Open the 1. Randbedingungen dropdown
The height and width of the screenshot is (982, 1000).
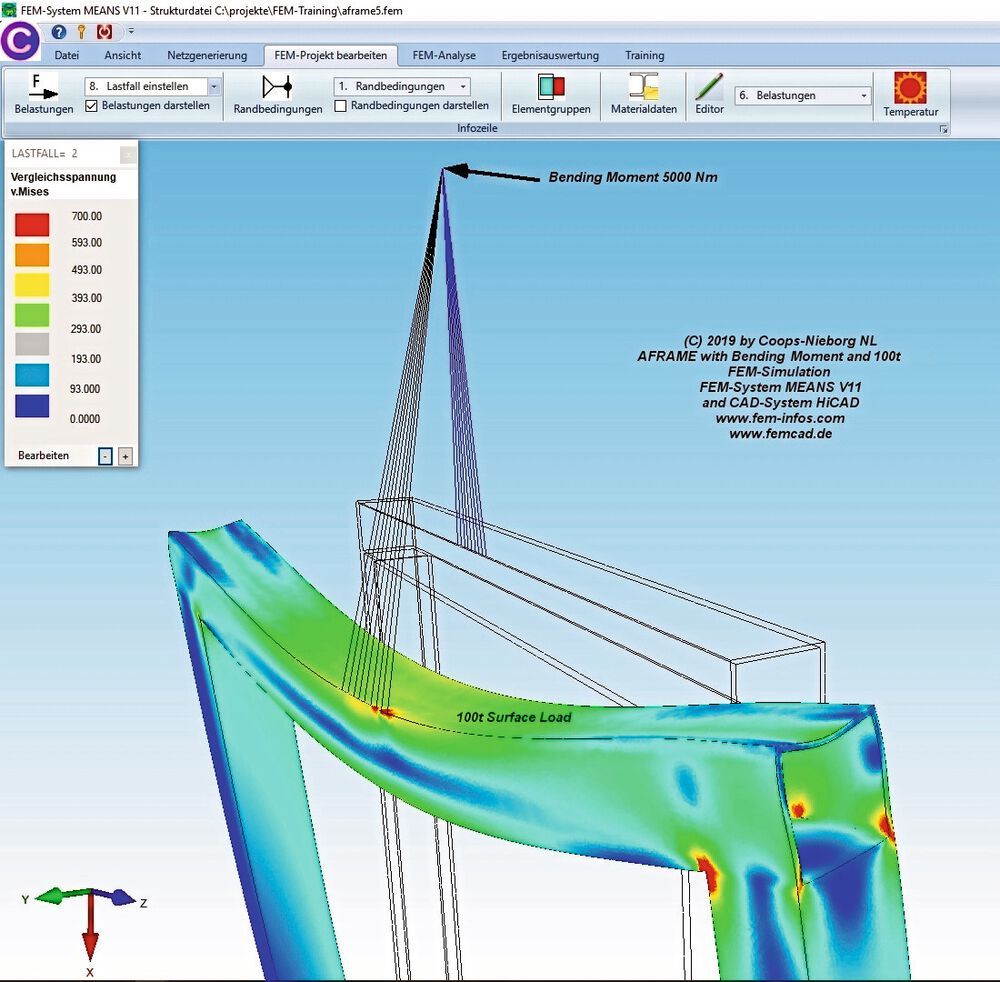[x=463, y=86]
